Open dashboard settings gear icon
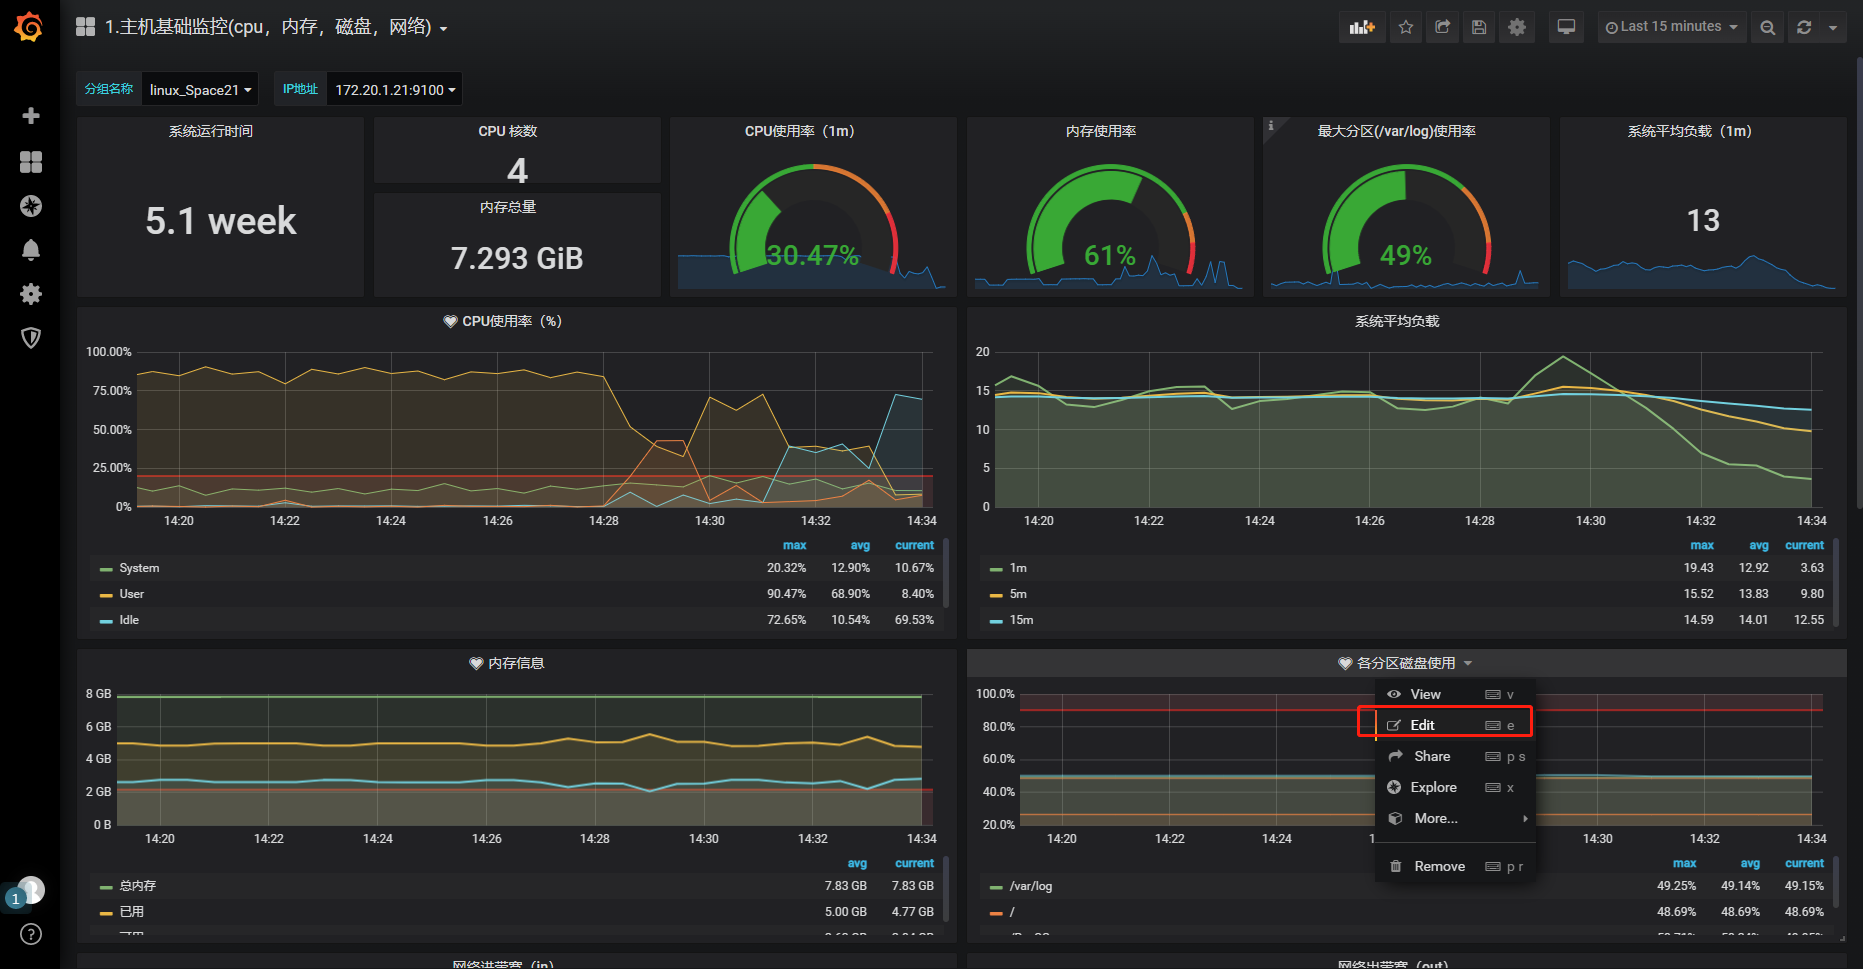Screen dimensions: 1863x969 tap(1517, 27)
